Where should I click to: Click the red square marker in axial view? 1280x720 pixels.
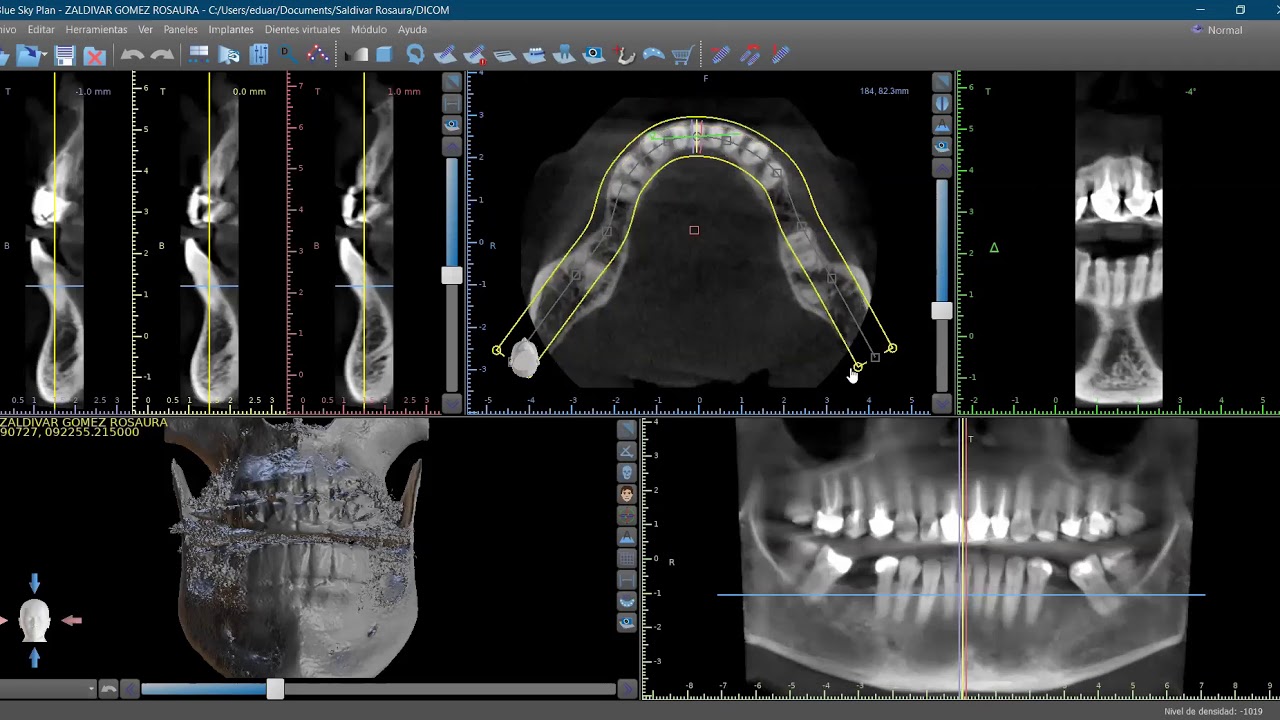[x=694, y=230]
